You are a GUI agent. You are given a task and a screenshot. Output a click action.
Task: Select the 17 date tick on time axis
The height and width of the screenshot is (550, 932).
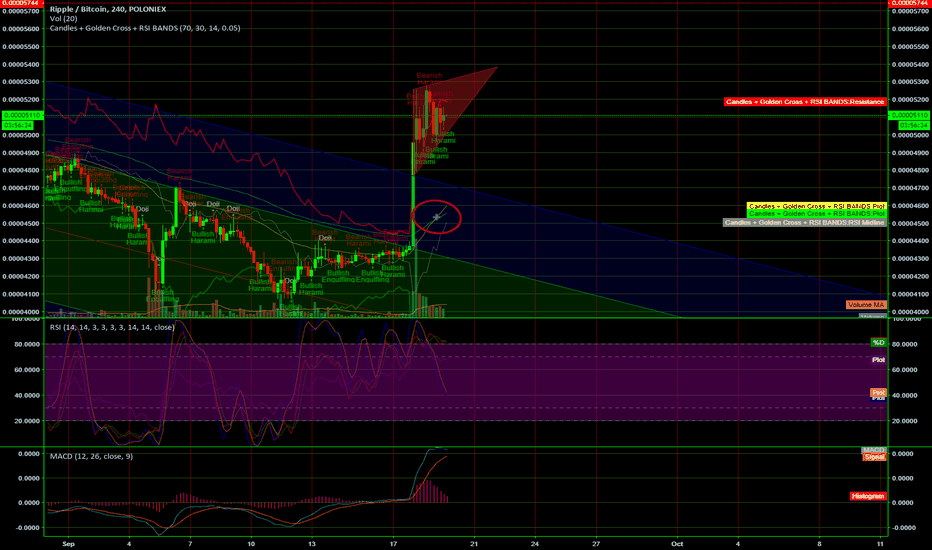click(x=393, y=543)
